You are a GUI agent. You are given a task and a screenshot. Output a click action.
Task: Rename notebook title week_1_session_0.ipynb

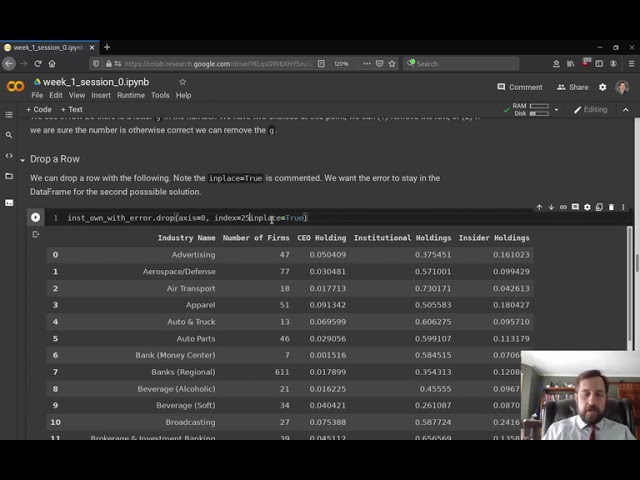click(96, 82)
